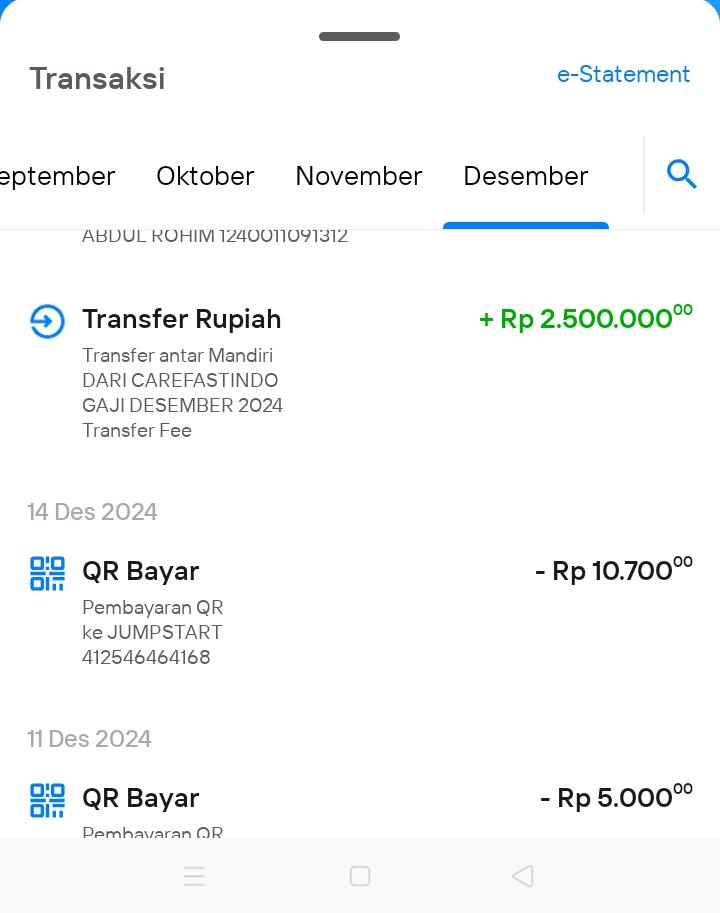Tap QR code icon for Rp 10.700 payment
720x913 pixels.
[47, 574]
